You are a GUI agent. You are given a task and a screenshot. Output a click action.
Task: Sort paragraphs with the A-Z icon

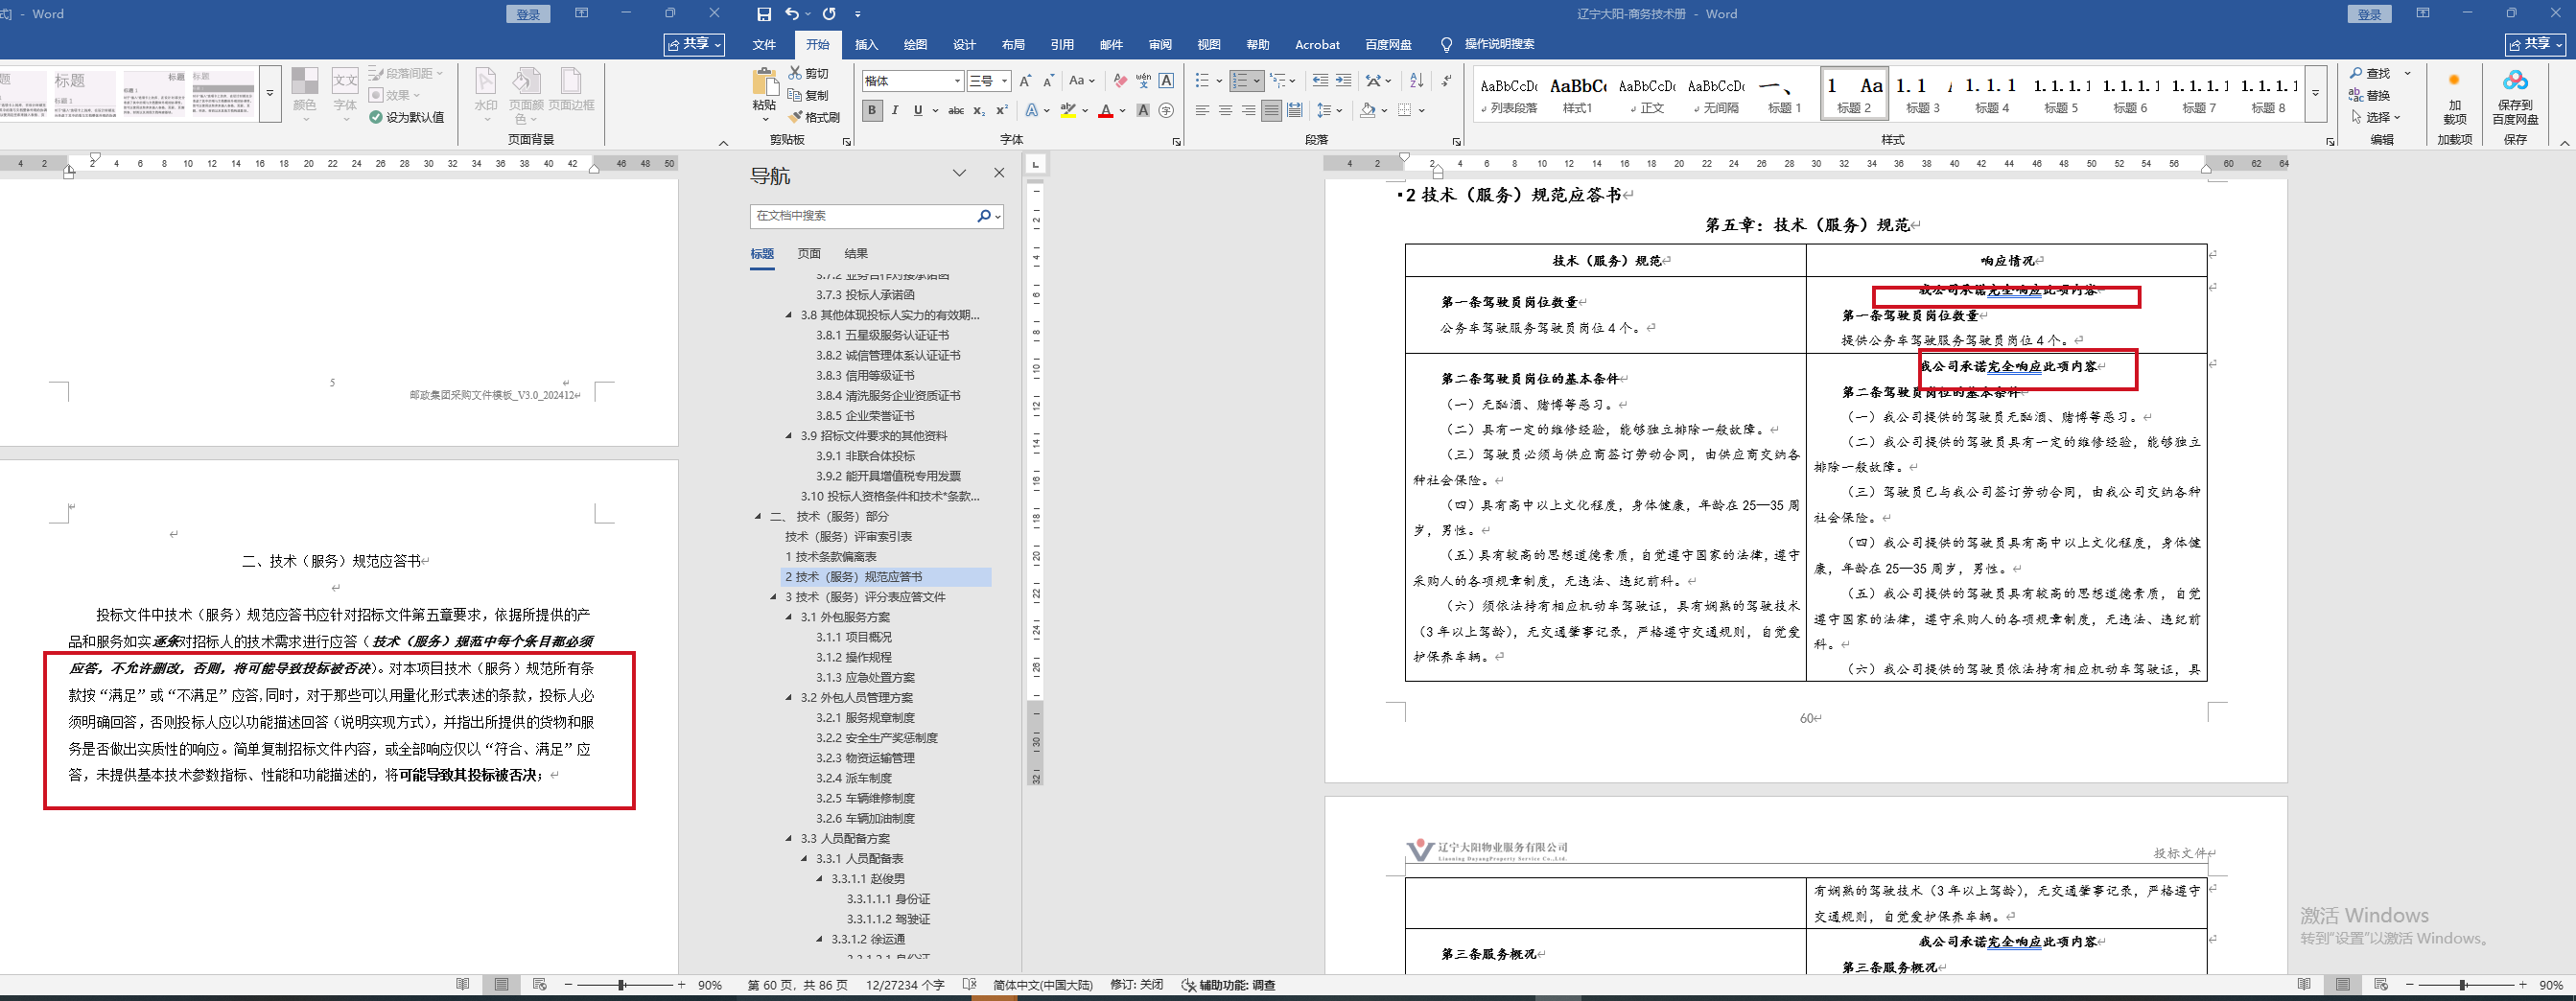pyautogui.click(x=1416, y=81)
